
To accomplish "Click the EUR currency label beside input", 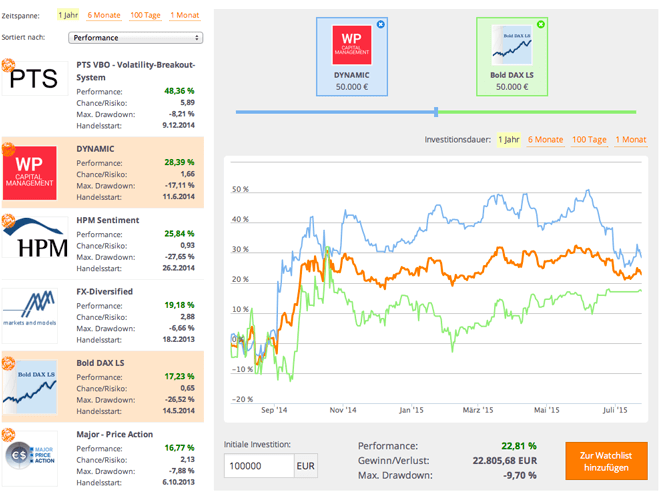I will tap(306, 466).
